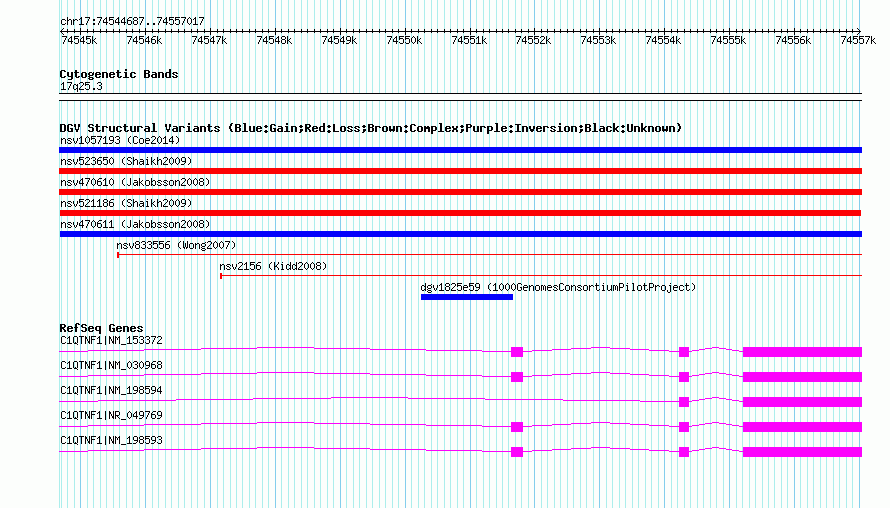This screenshot has width=890, height=508.
Task: Open the nsv521186 (Shaikh2009) label
Action: click(x=126, y=203)
